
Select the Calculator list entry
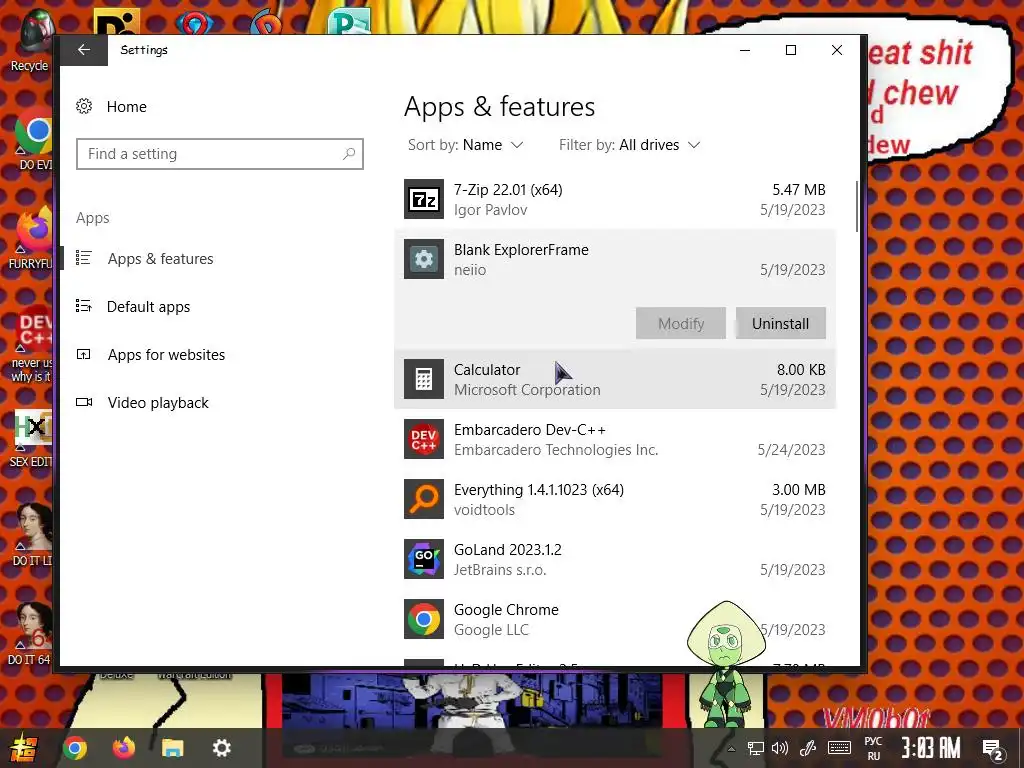(615, 379)
